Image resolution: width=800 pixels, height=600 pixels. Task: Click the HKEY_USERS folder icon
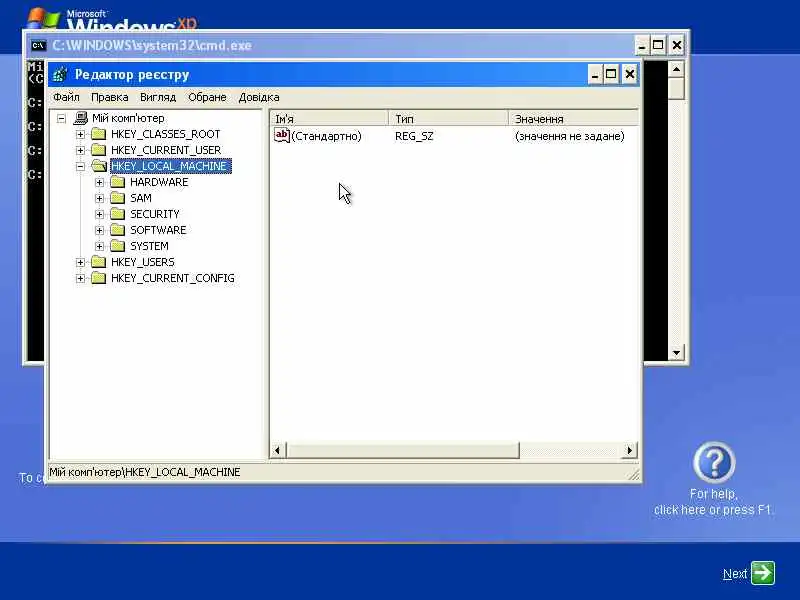[x=98, y=262]
